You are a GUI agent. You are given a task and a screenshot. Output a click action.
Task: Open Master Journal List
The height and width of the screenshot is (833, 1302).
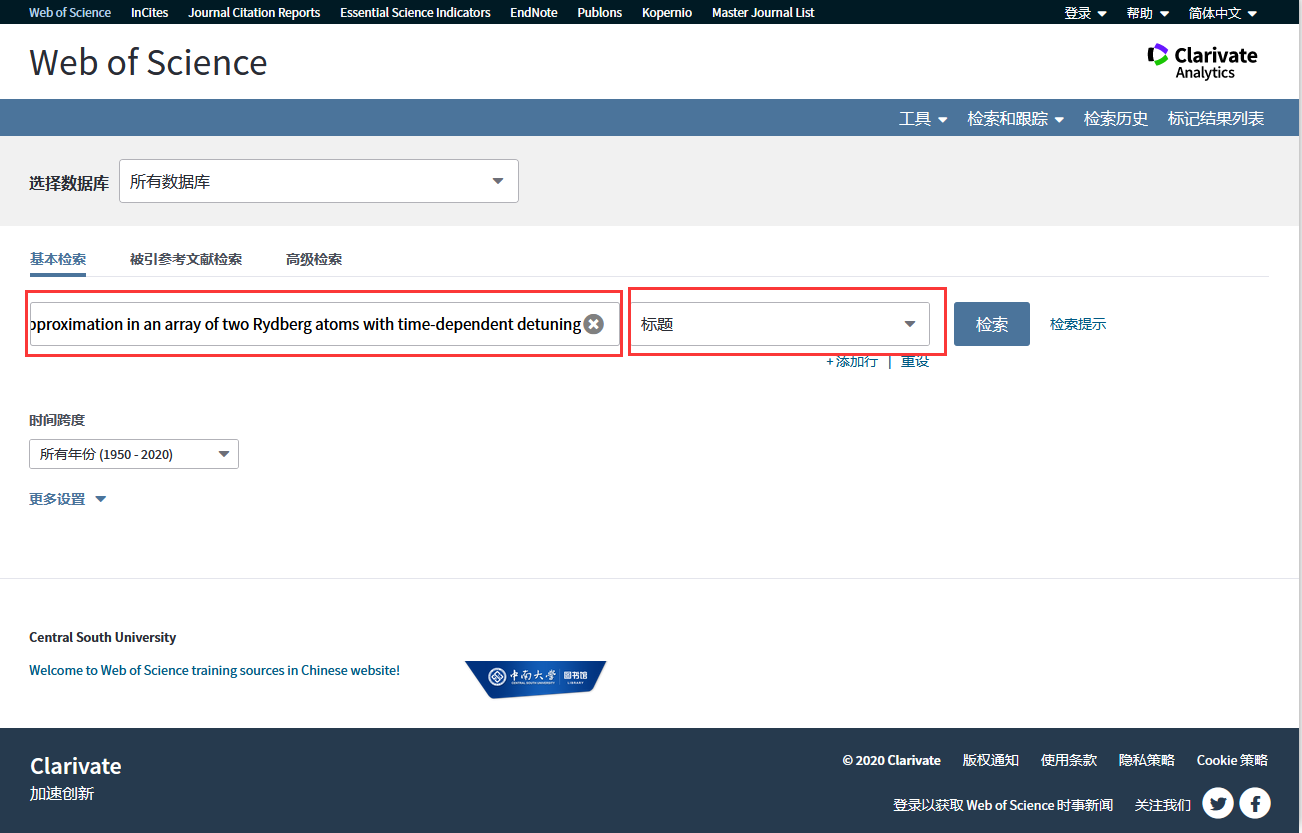point(763,13)
